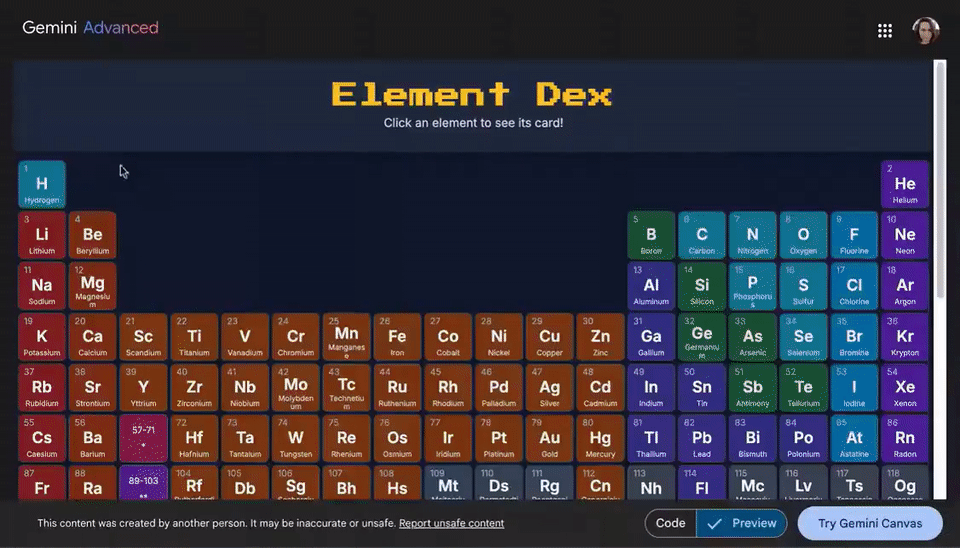960x548 pixels.
Task: Open the Sodium (Na) element card
Action: pos(42,286)
